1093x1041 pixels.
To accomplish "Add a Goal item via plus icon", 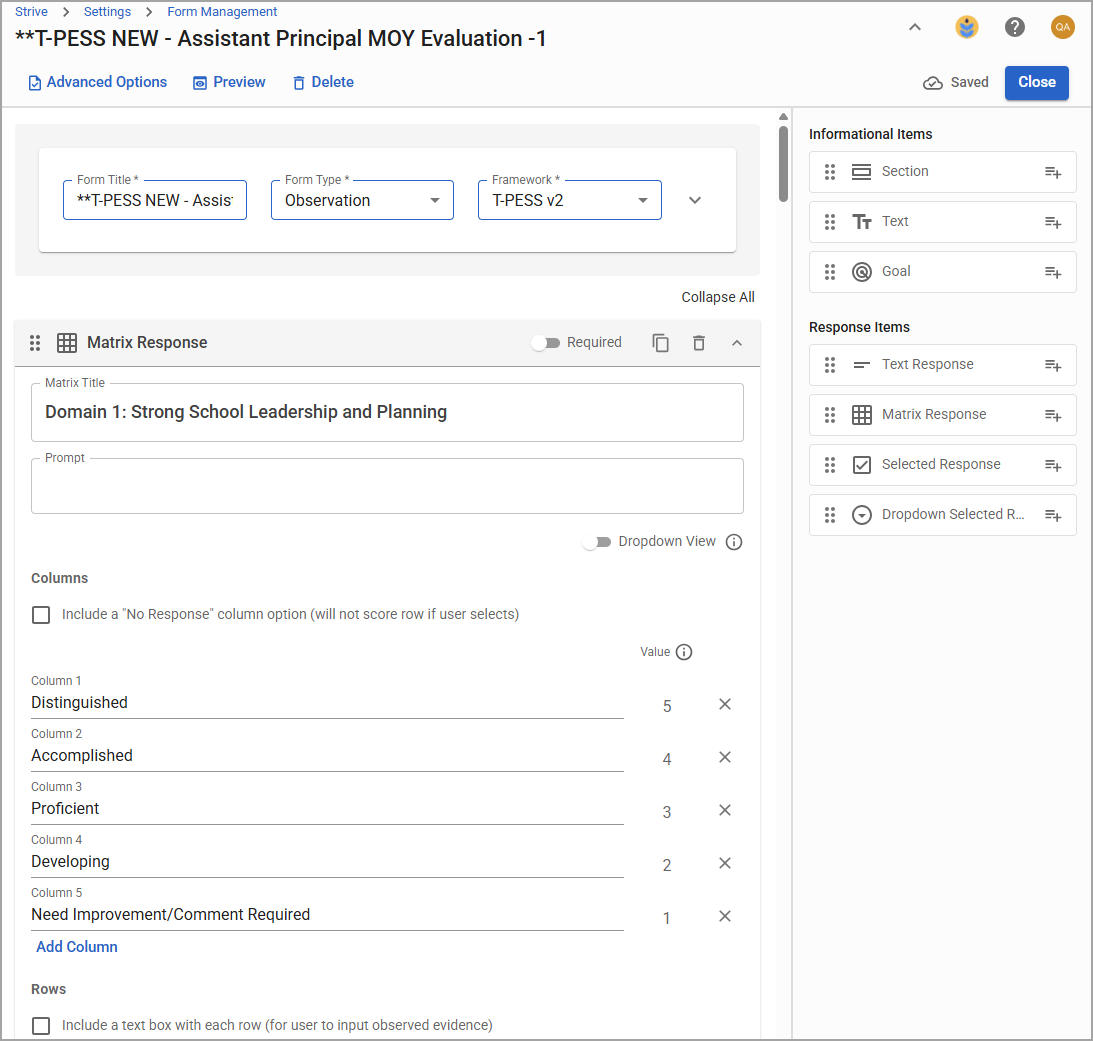I will (x=1053, y=272).
